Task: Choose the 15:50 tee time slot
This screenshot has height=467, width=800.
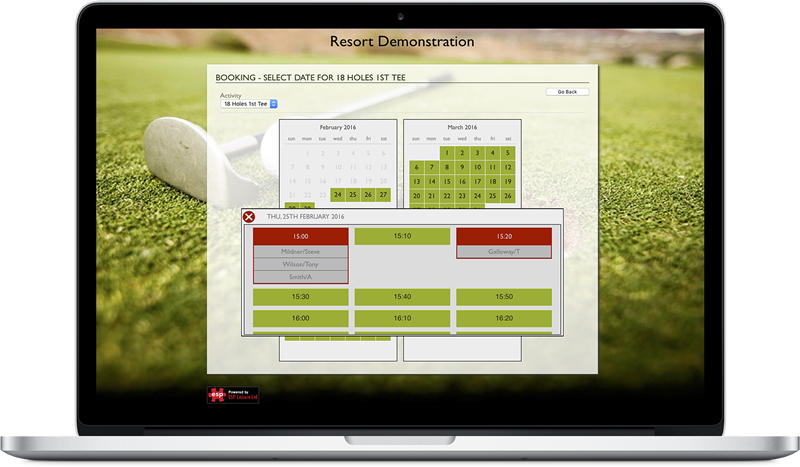Action: tap(504, 297)
